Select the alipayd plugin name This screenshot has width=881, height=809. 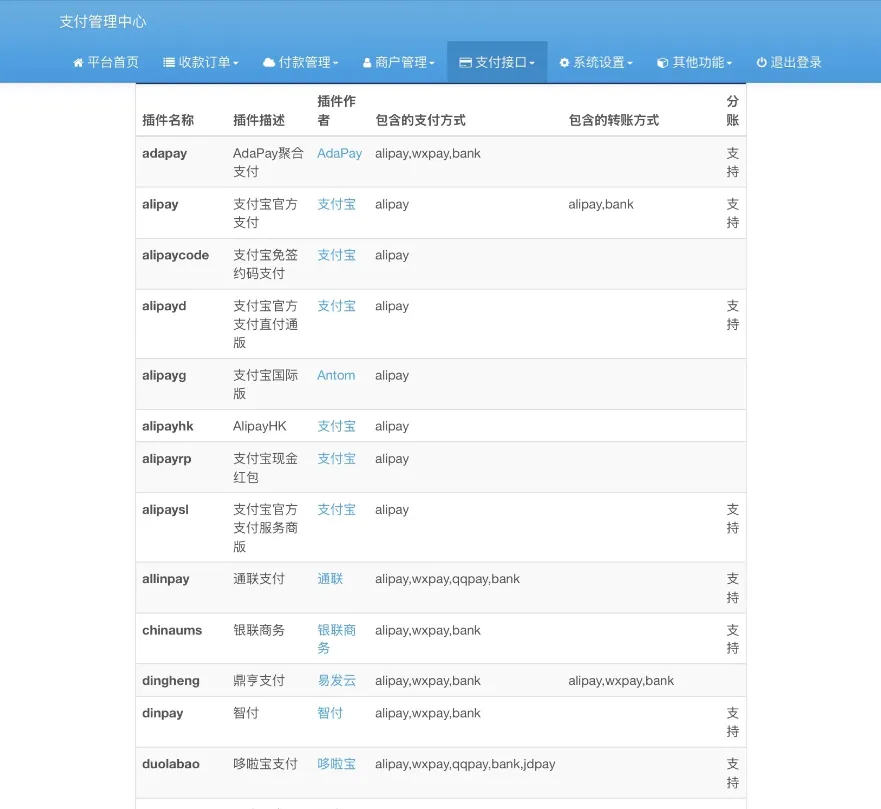pos(164,306)
